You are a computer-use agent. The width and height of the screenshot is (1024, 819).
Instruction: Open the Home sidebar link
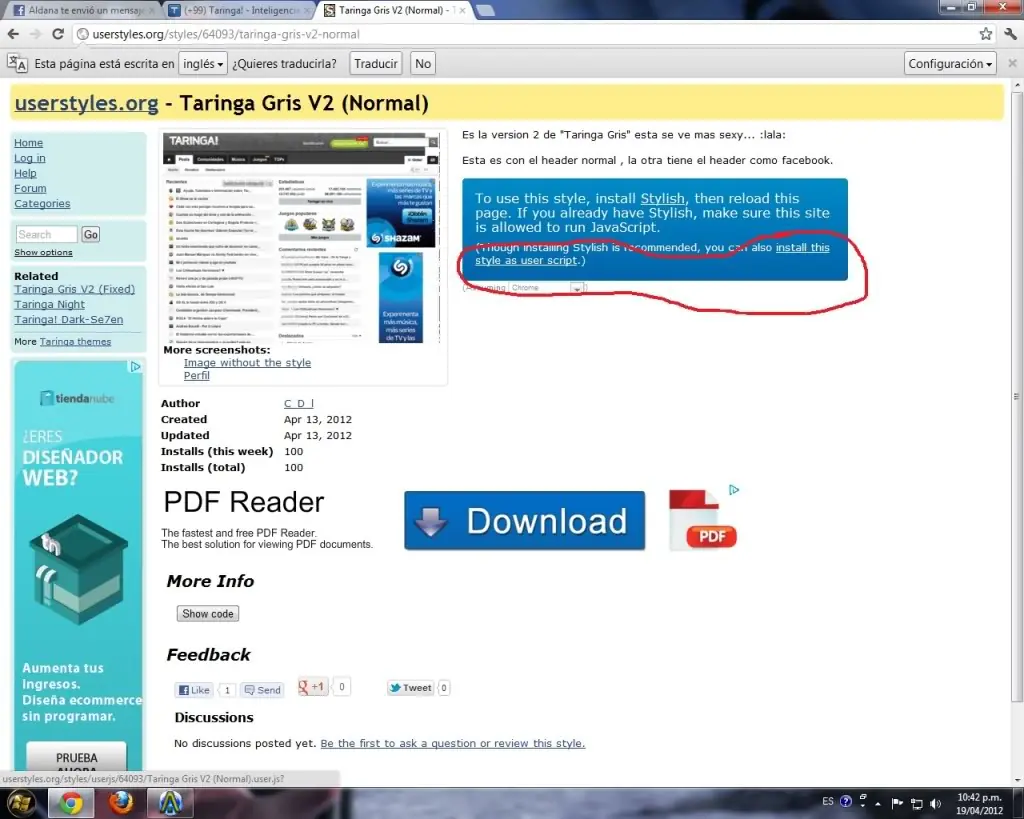(x=29, y=142)
